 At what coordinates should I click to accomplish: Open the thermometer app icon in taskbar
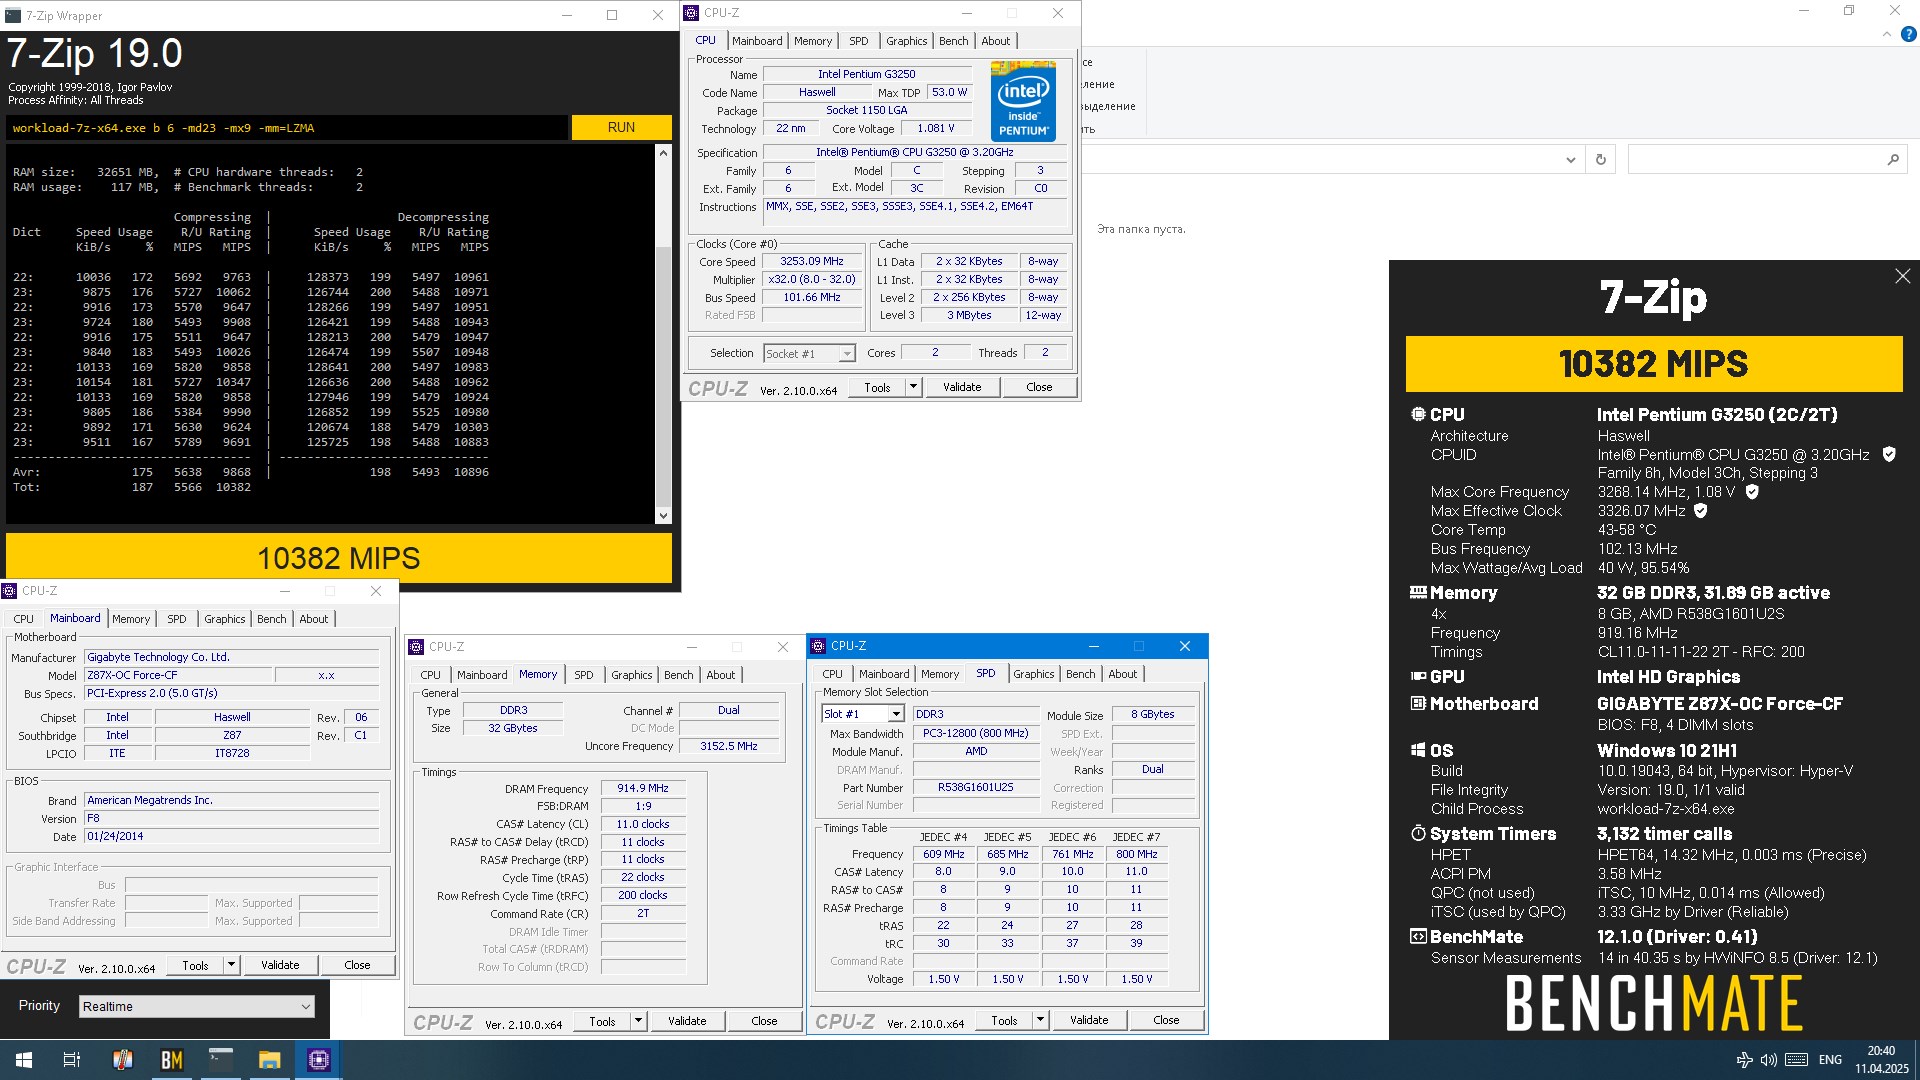pyautogui.click(x=123, y=1060)
